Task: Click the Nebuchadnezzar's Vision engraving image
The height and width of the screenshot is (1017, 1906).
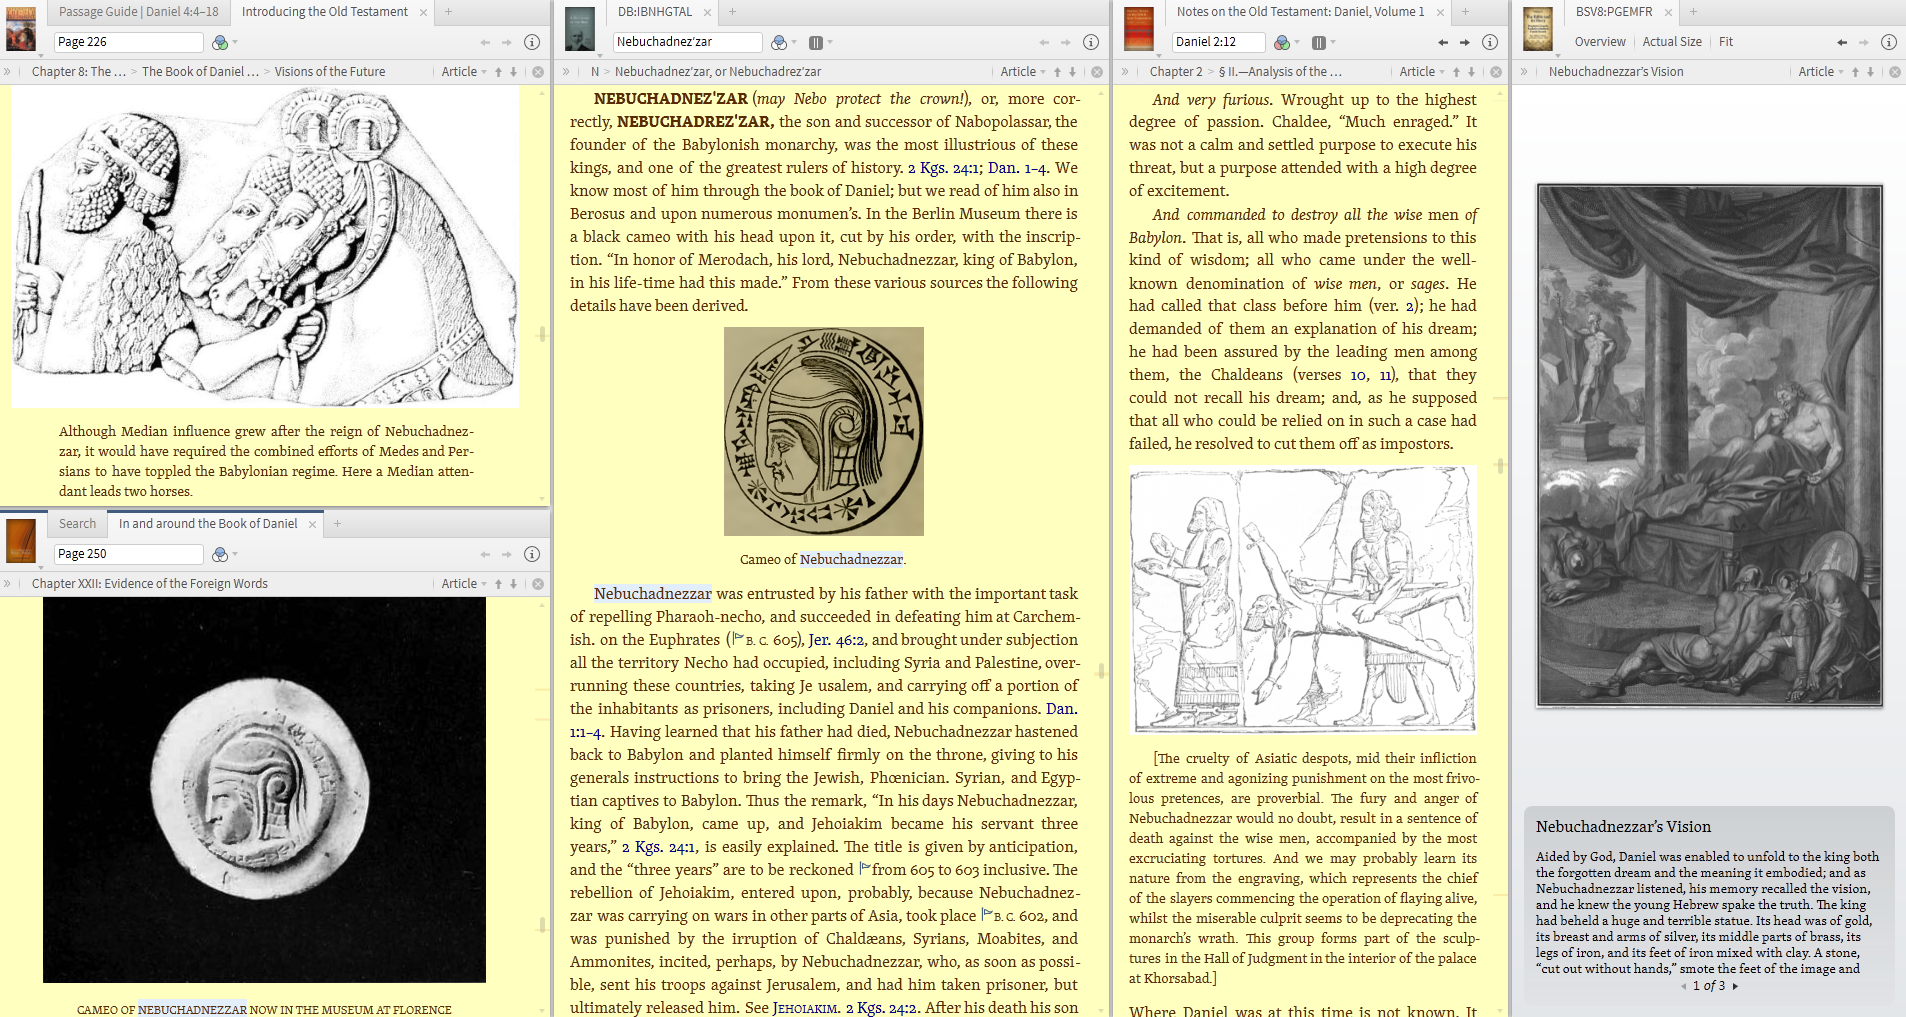Action: click(x=1710, y=445)
